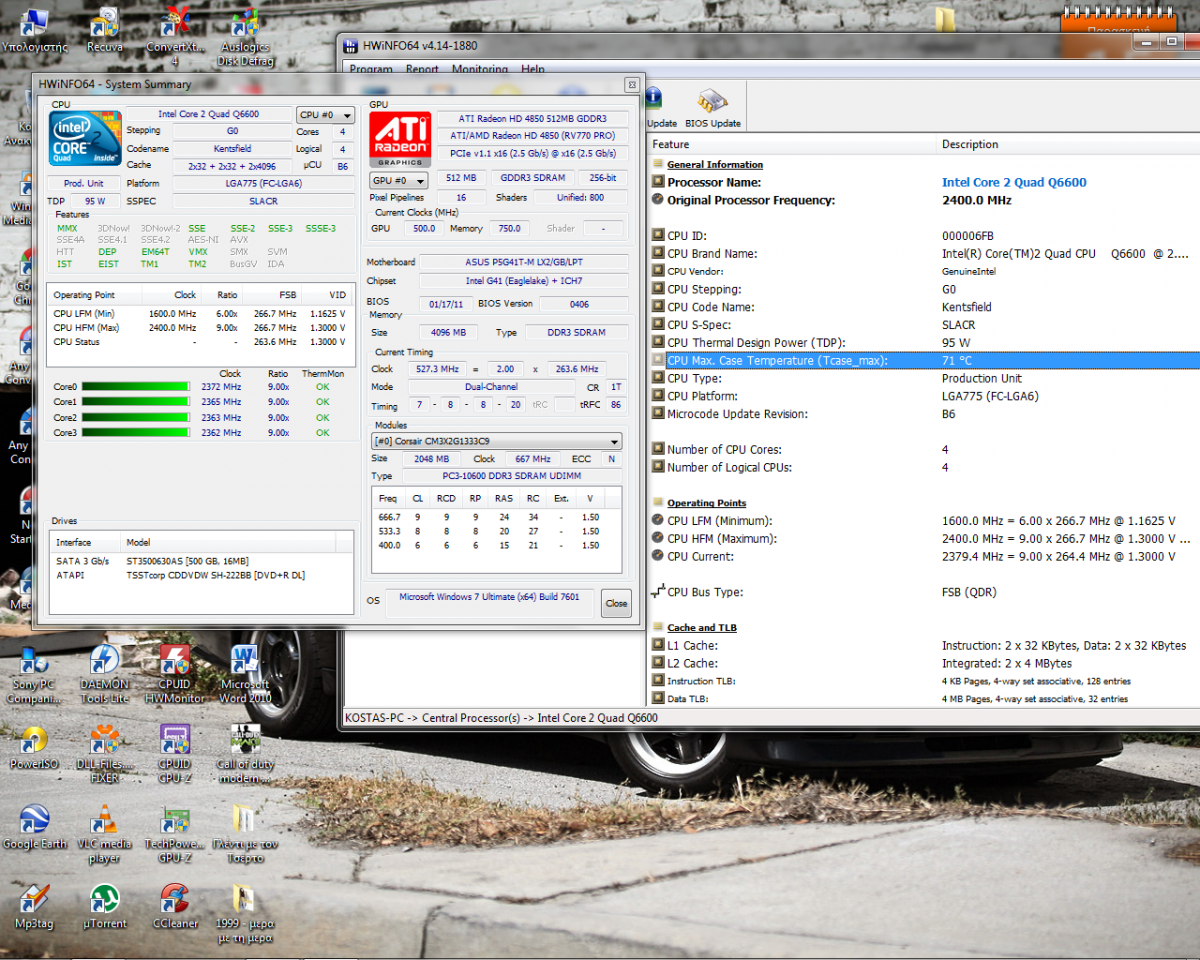Click the CPU HFM (Max) operating point row
1200x960 pixels.
coord(201,328)
